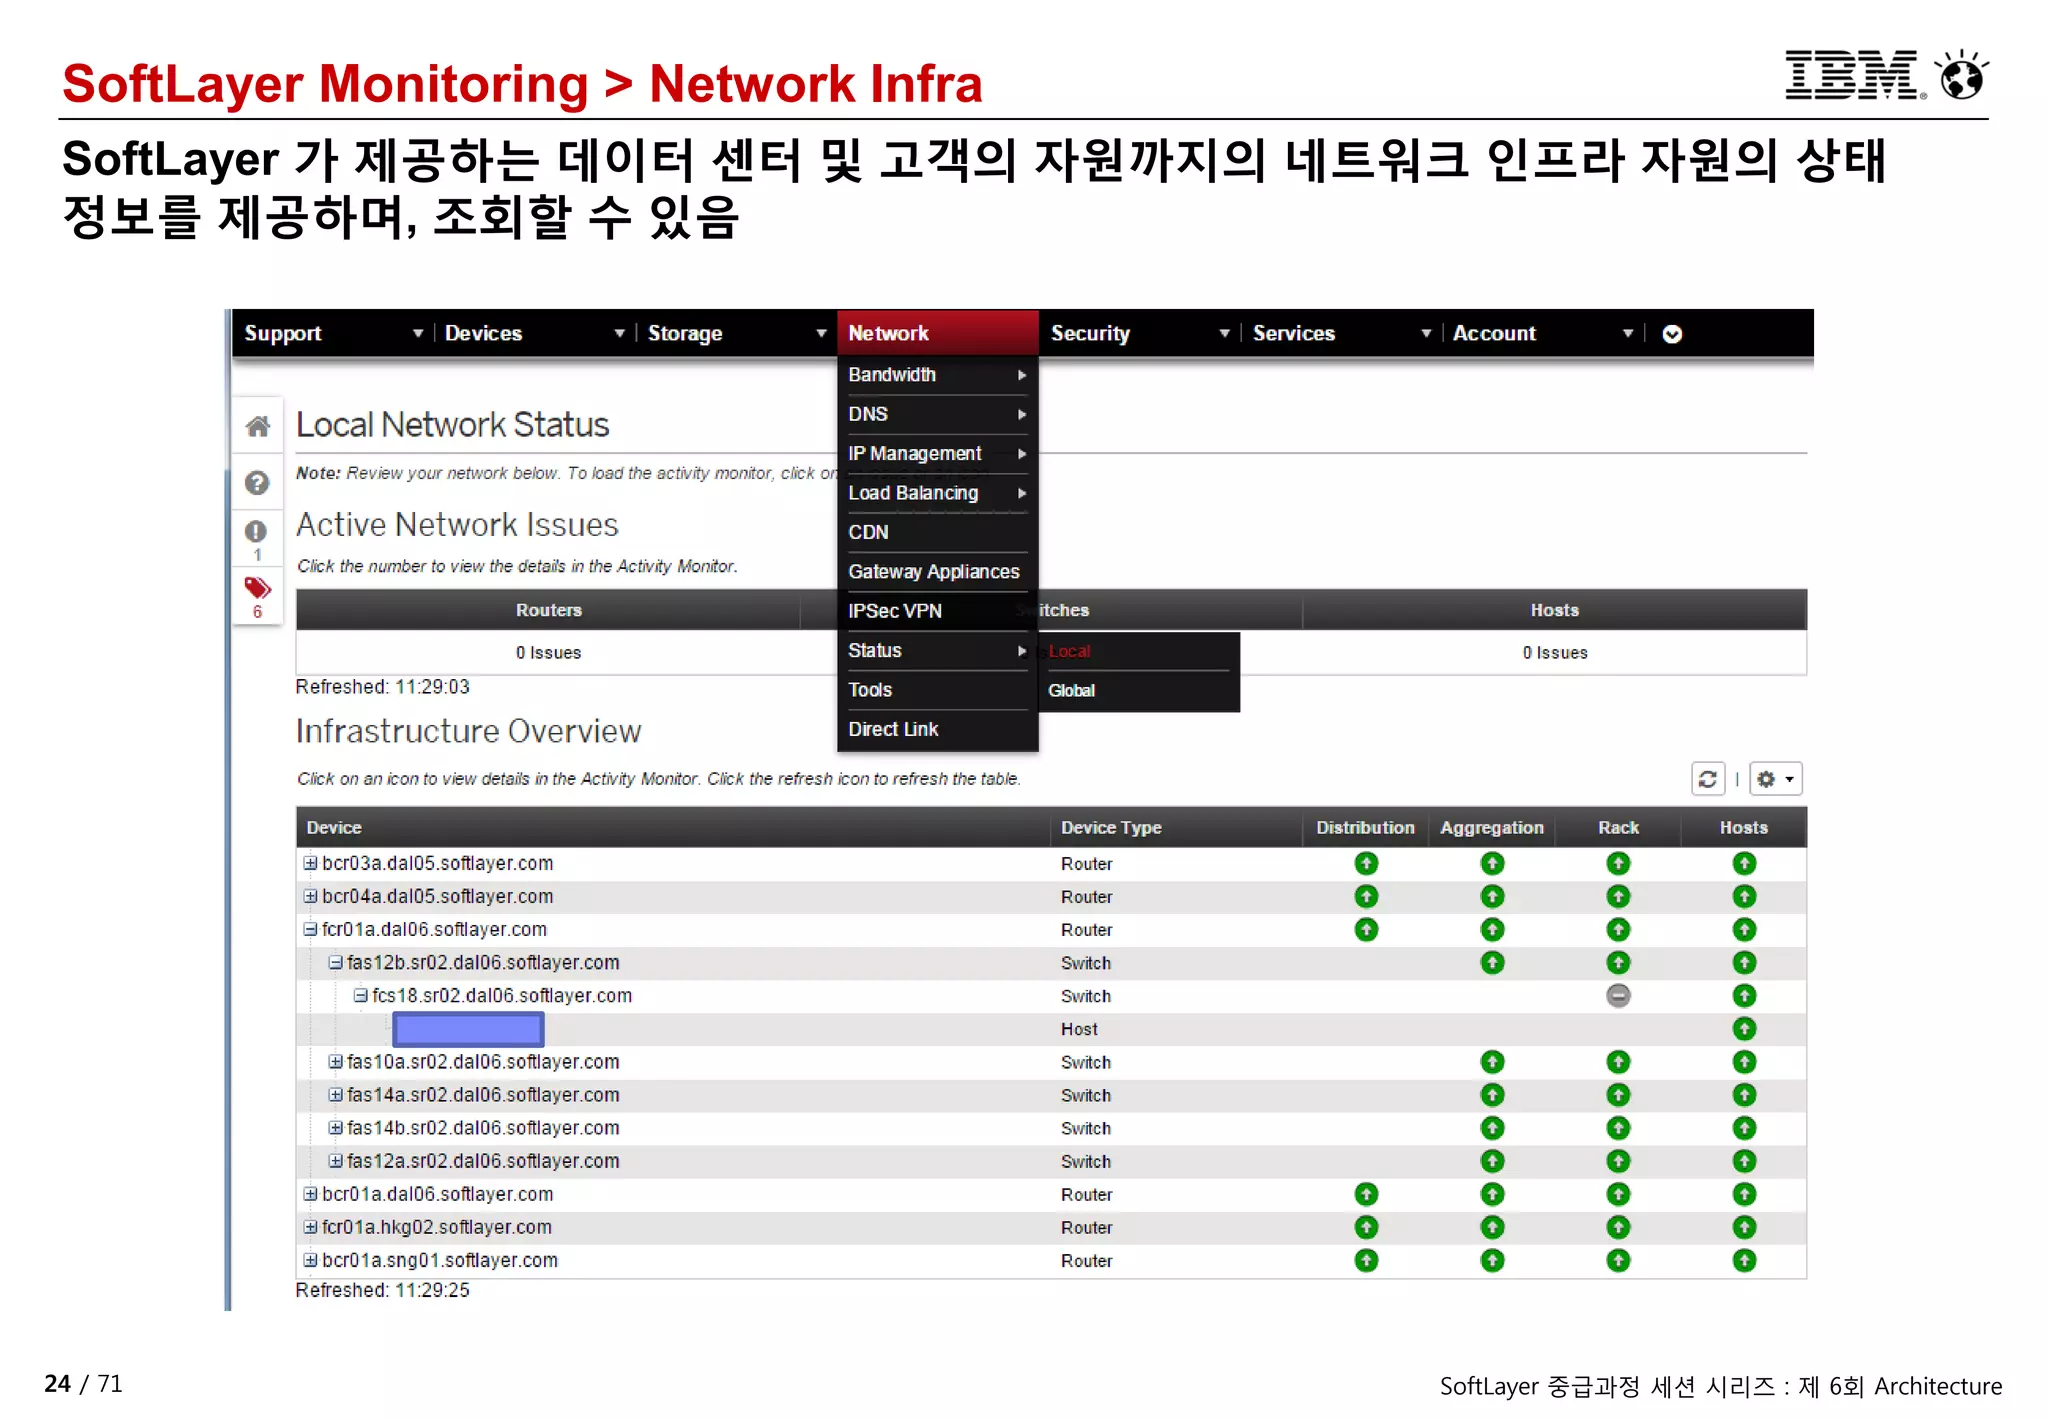
Task: Select Bandwidth in Network menu
Action: point(937,375)
